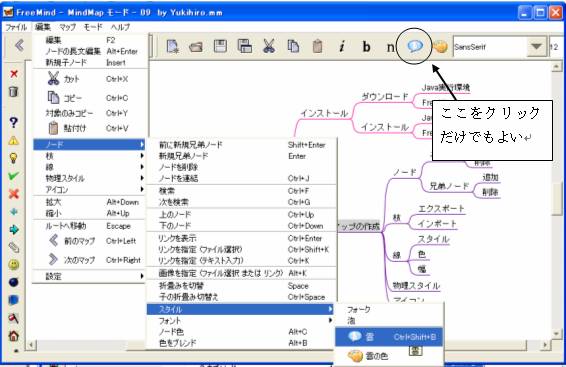Screen dimensions: 566x367
Task: Add the green check mark icon
Action: (x=13, y=176)
